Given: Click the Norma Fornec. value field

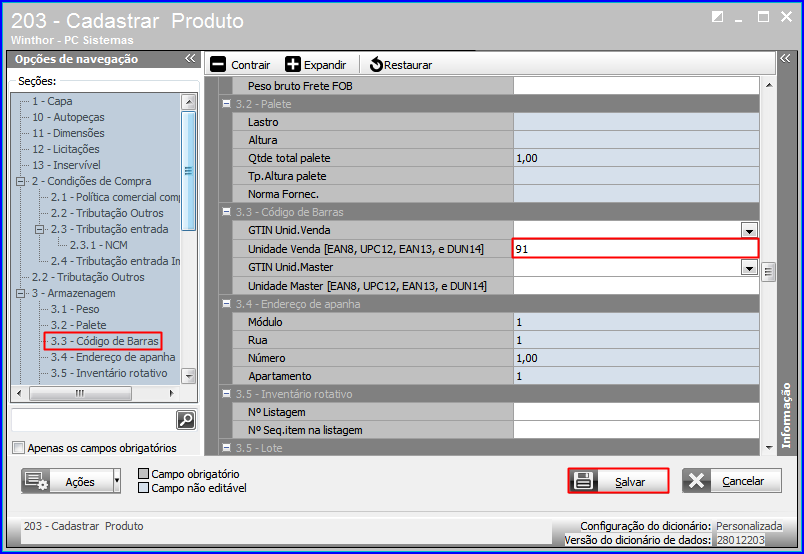Looking at the screenshot, I should pos(636,194).
